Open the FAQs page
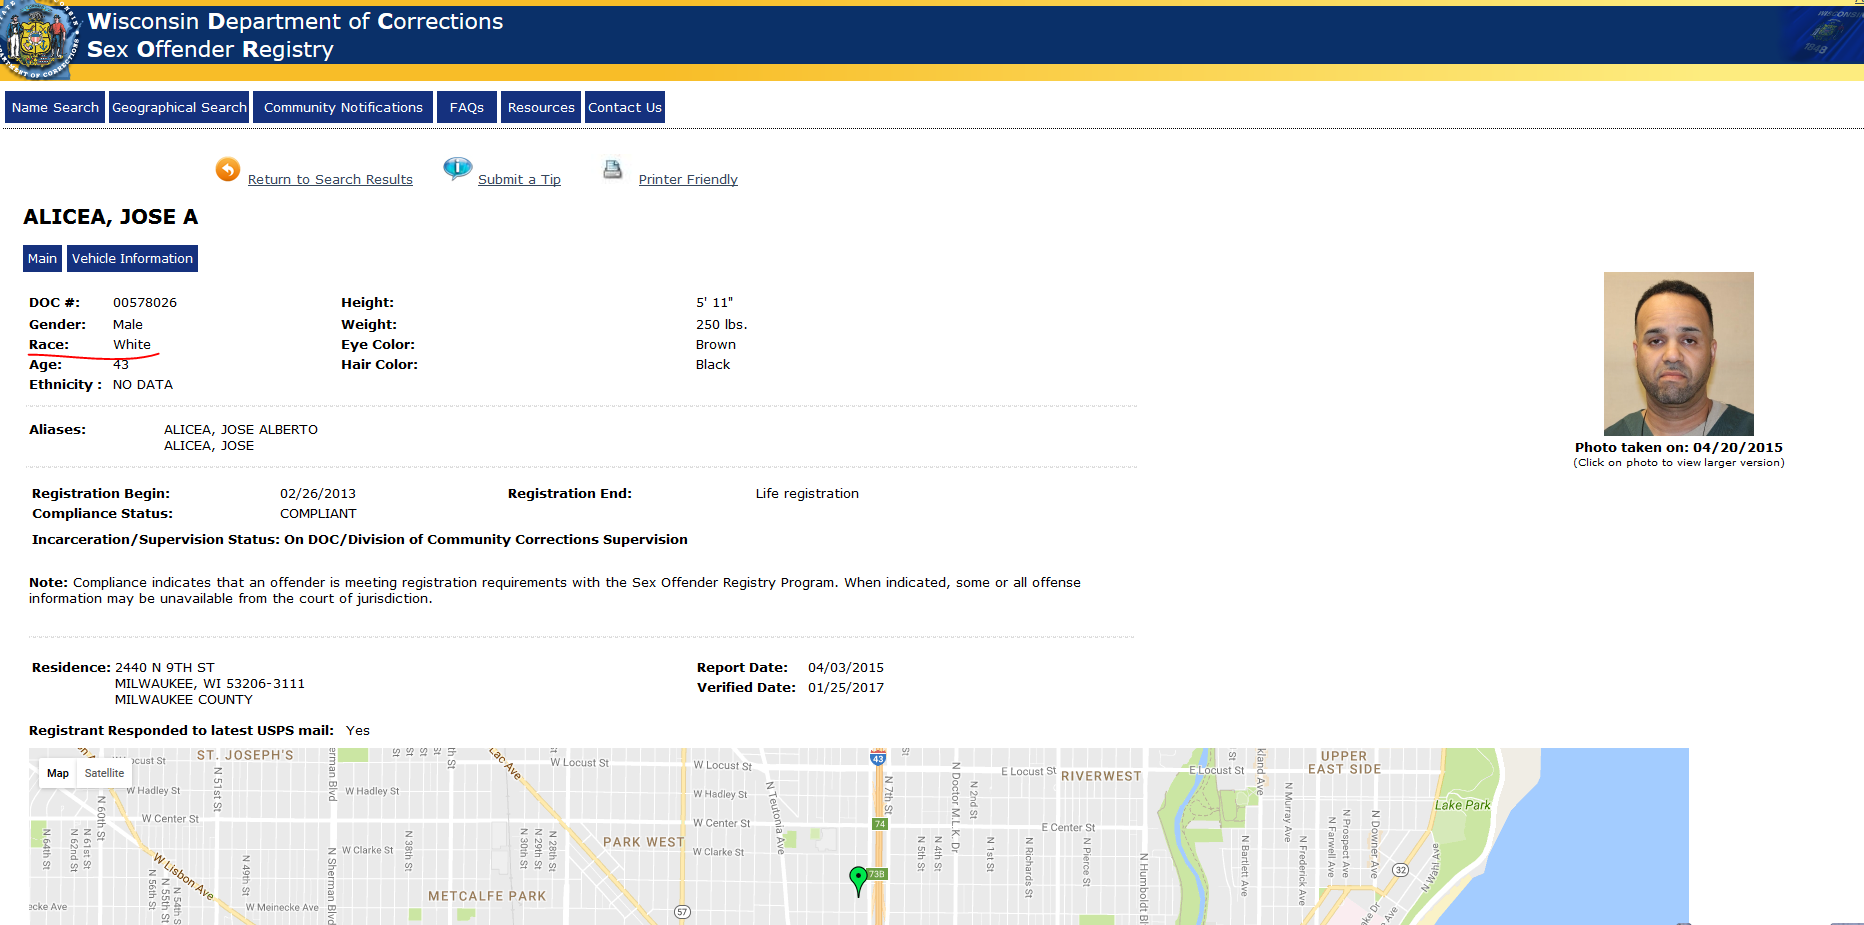Image resolution: width=1864 pixels, height=925 pixels. [x=466, y=107]
